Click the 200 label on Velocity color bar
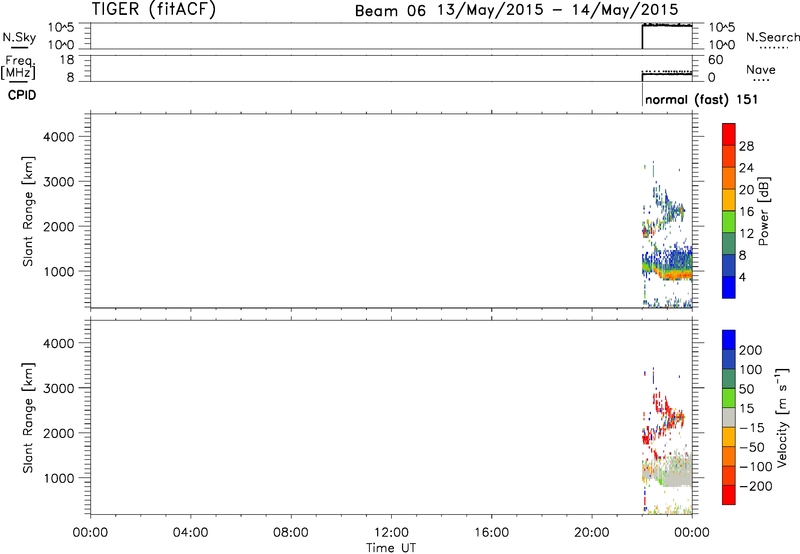 (751, 350)
